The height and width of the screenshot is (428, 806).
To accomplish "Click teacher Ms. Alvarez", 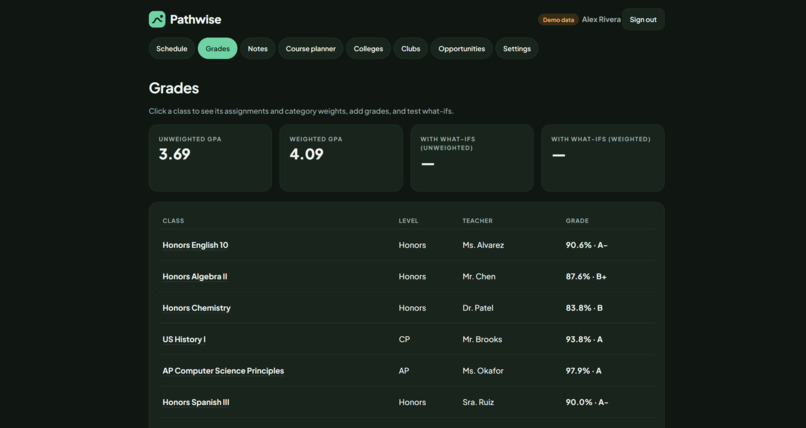I will coord(483,245).
